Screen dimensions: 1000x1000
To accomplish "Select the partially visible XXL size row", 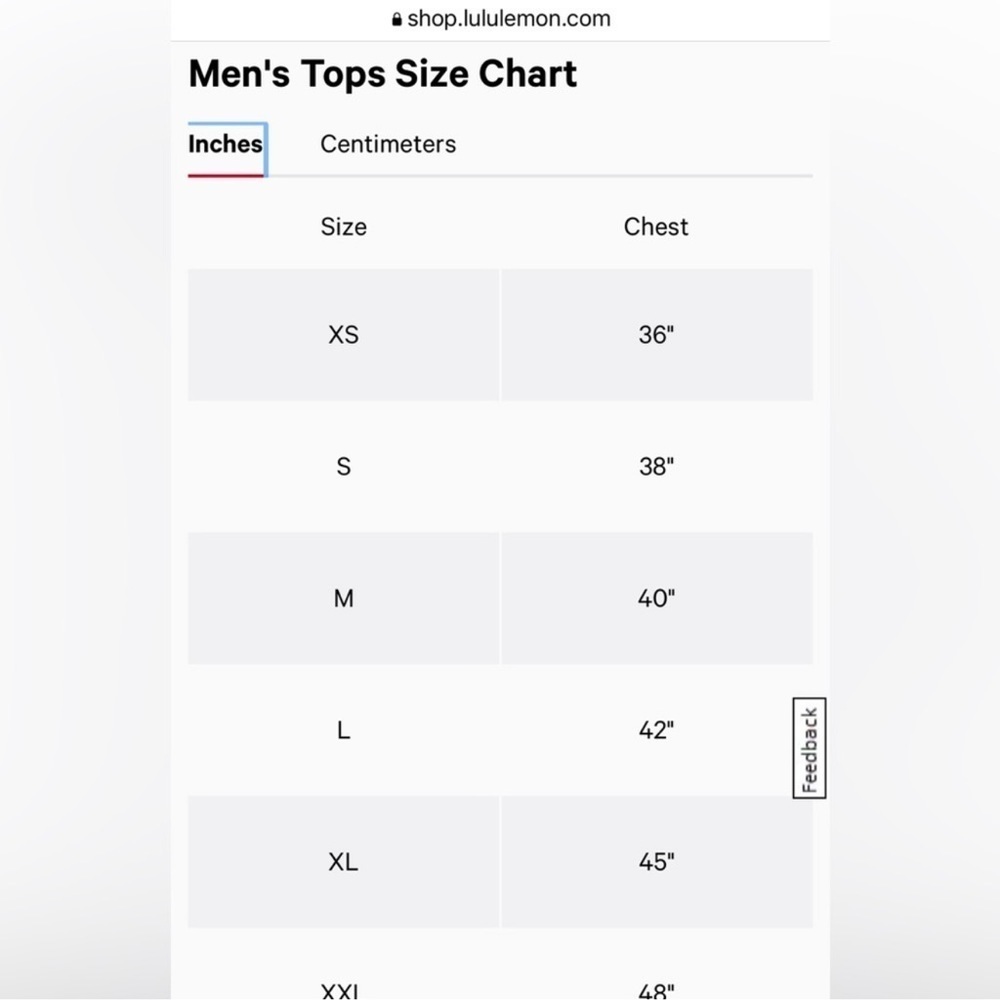I will [343, 990].
